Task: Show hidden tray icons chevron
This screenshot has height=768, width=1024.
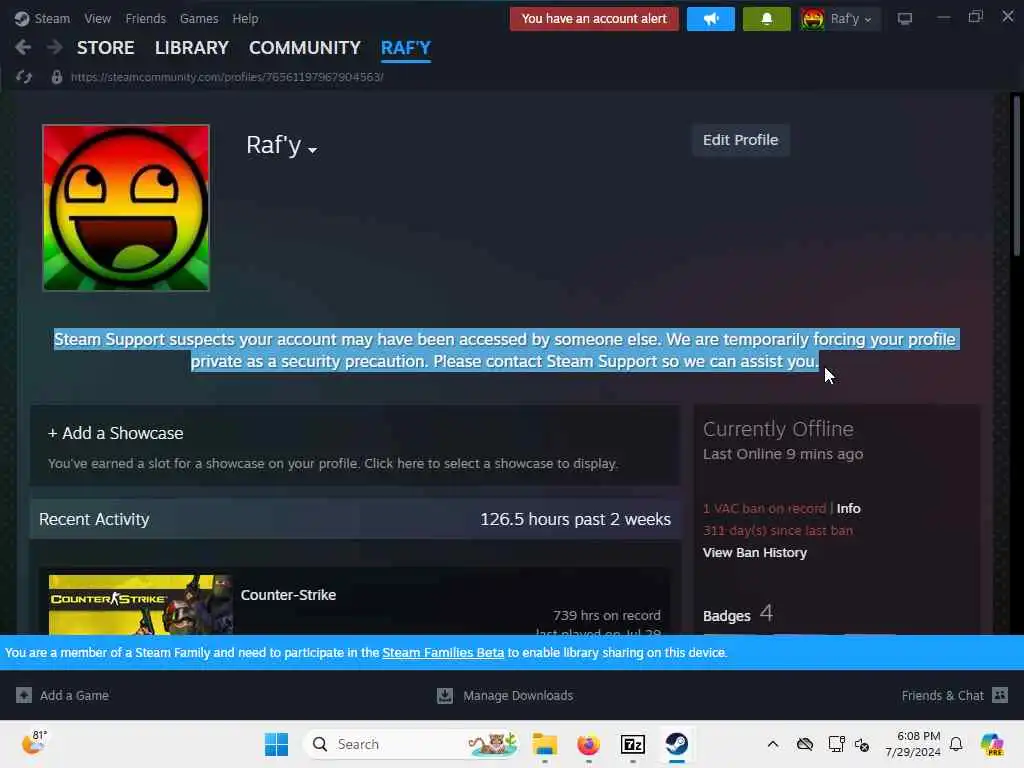Action: tap(773, 744)
